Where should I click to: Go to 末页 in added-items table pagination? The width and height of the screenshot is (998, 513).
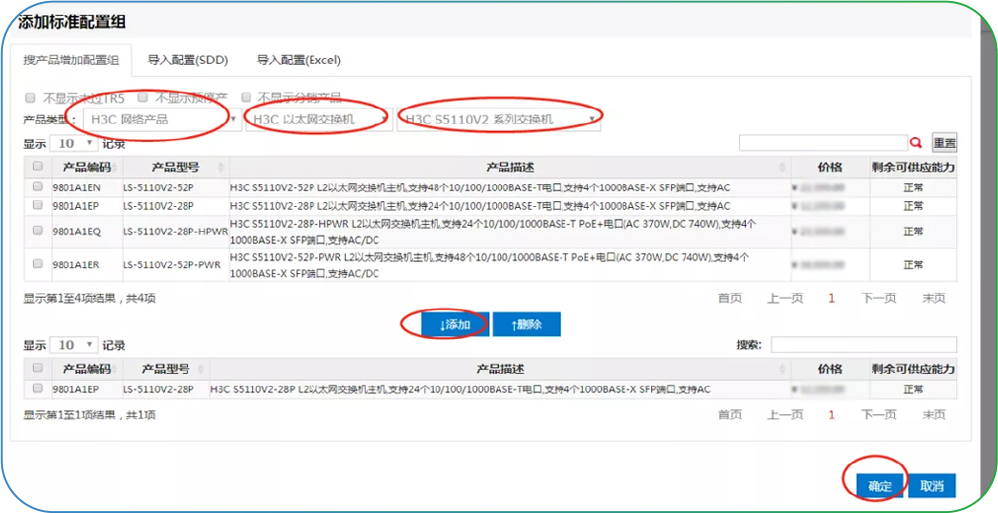click(x=934, y=414)
